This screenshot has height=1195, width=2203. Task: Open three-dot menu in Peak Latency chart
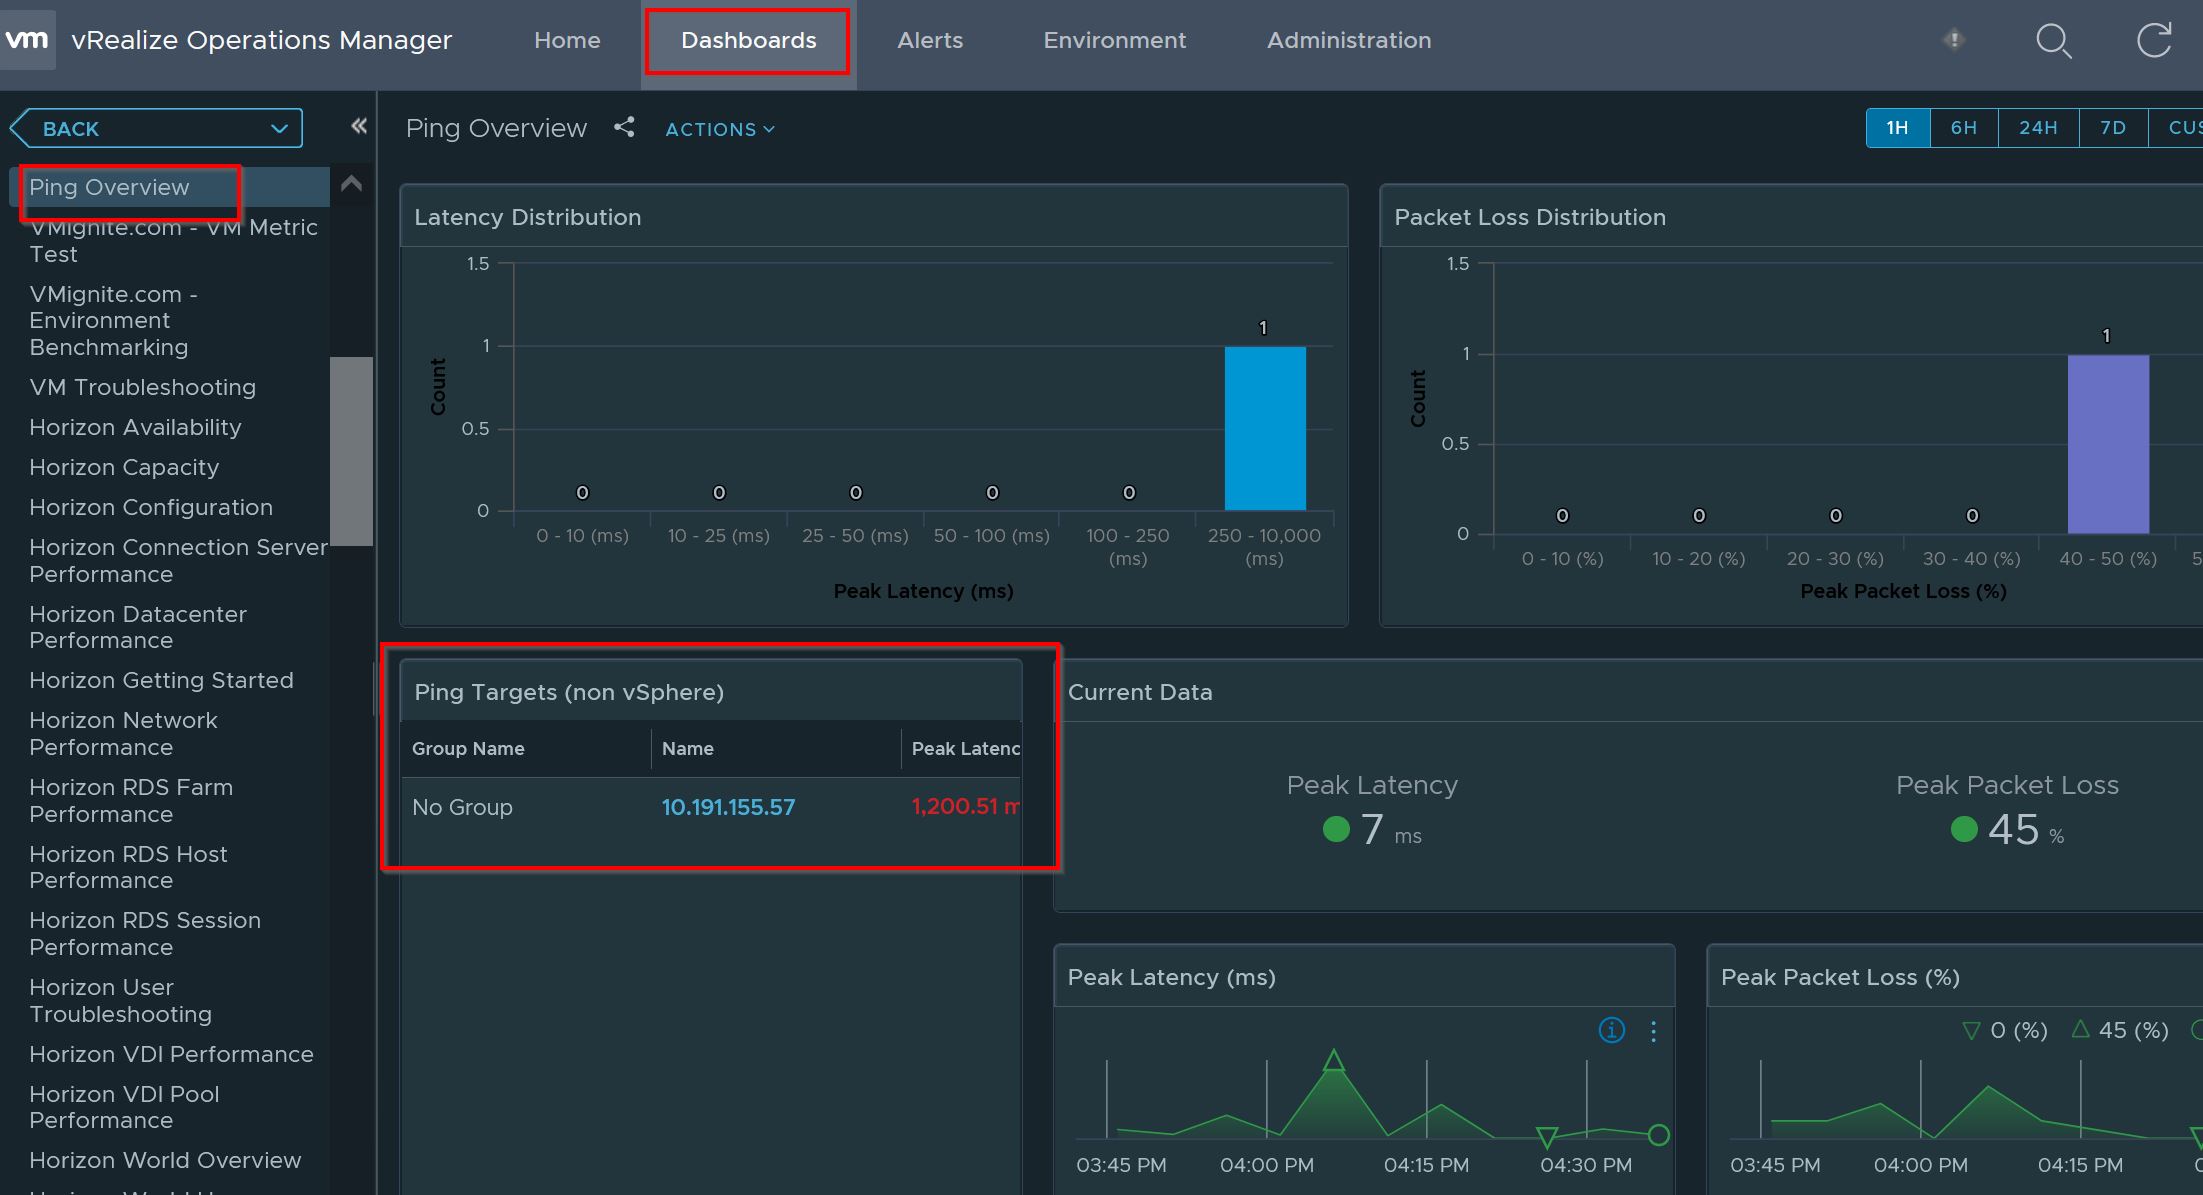pos(1653,1031)
